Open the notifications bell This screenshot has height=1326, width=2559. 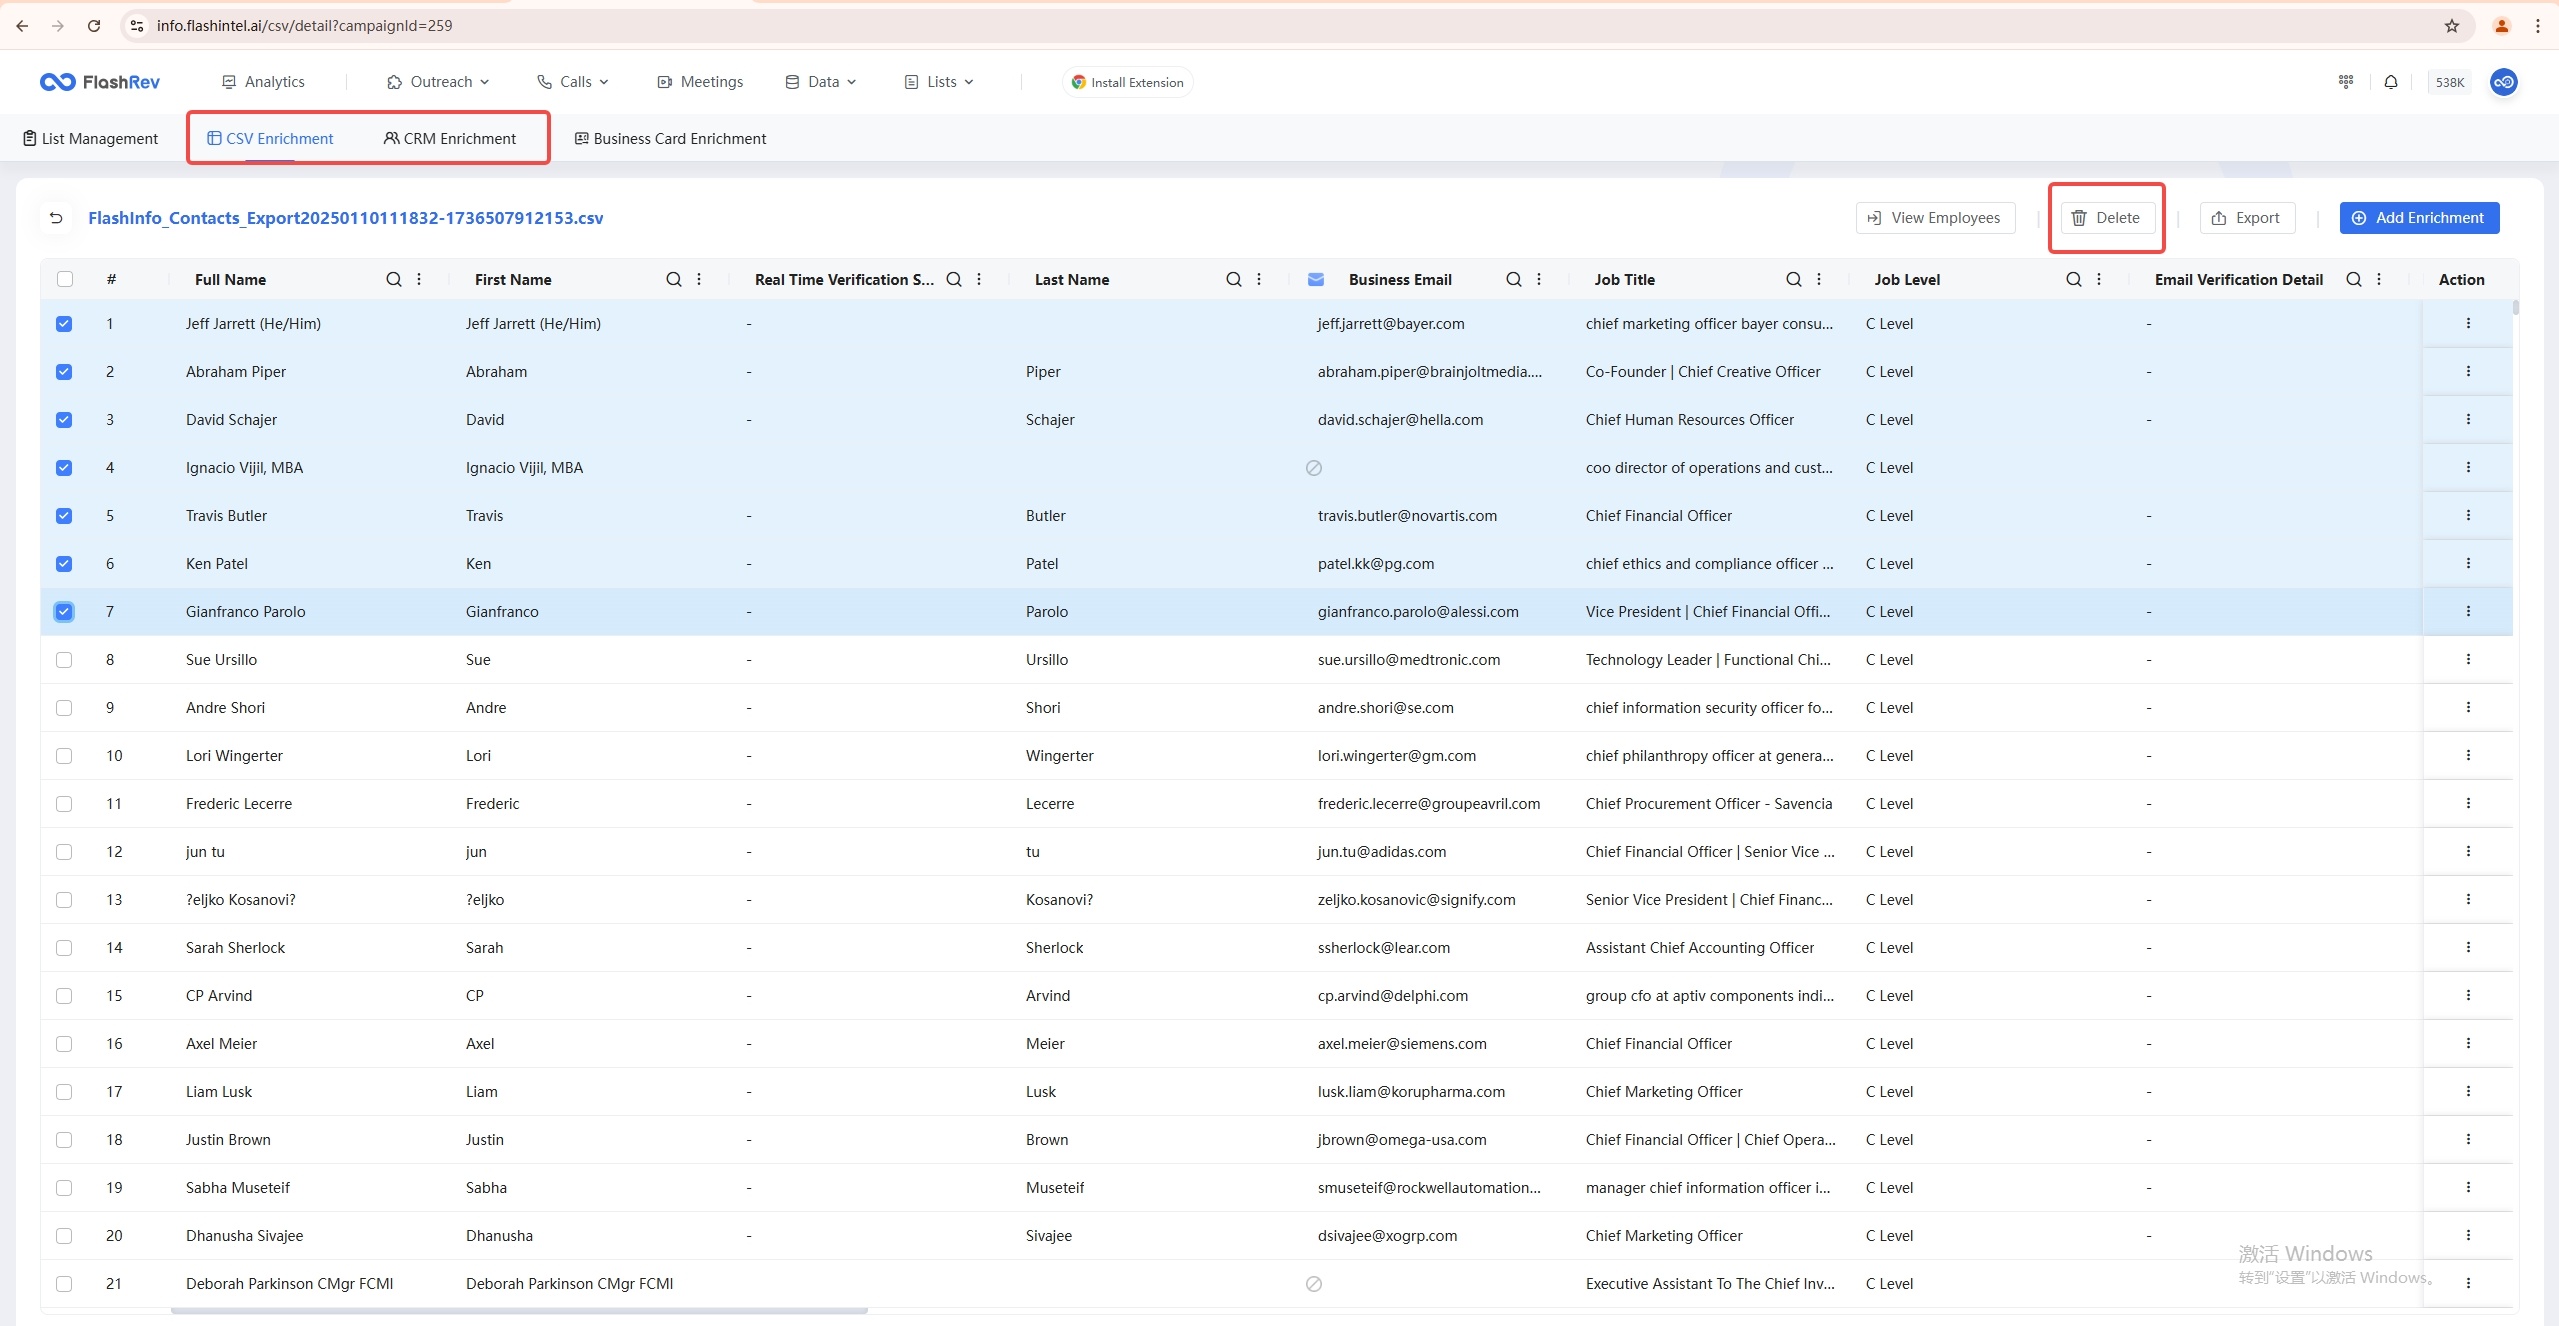(2391, 82)
